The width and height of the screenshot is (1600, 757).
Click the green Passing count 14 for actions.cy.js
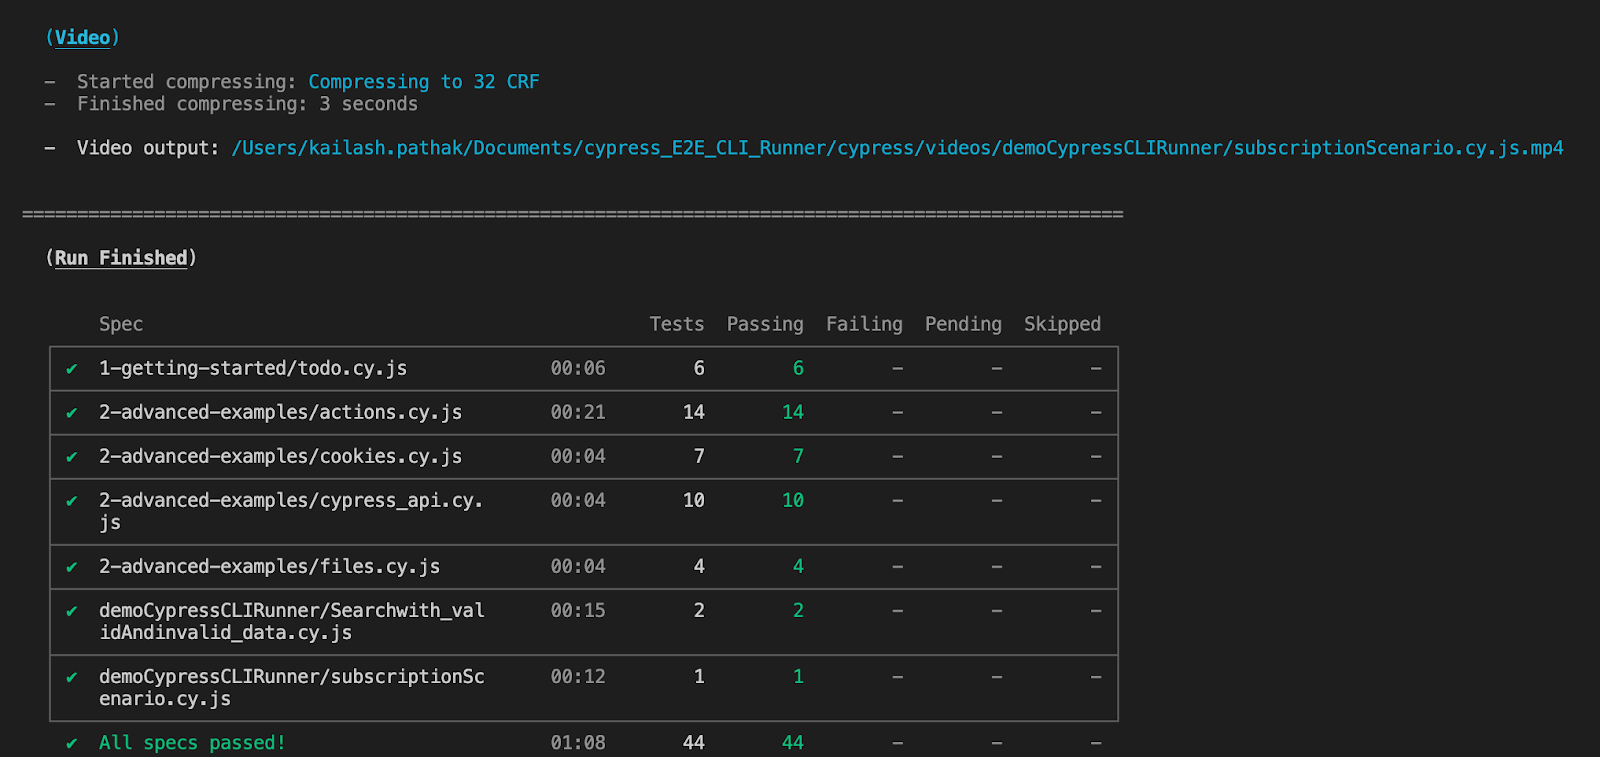793,412
